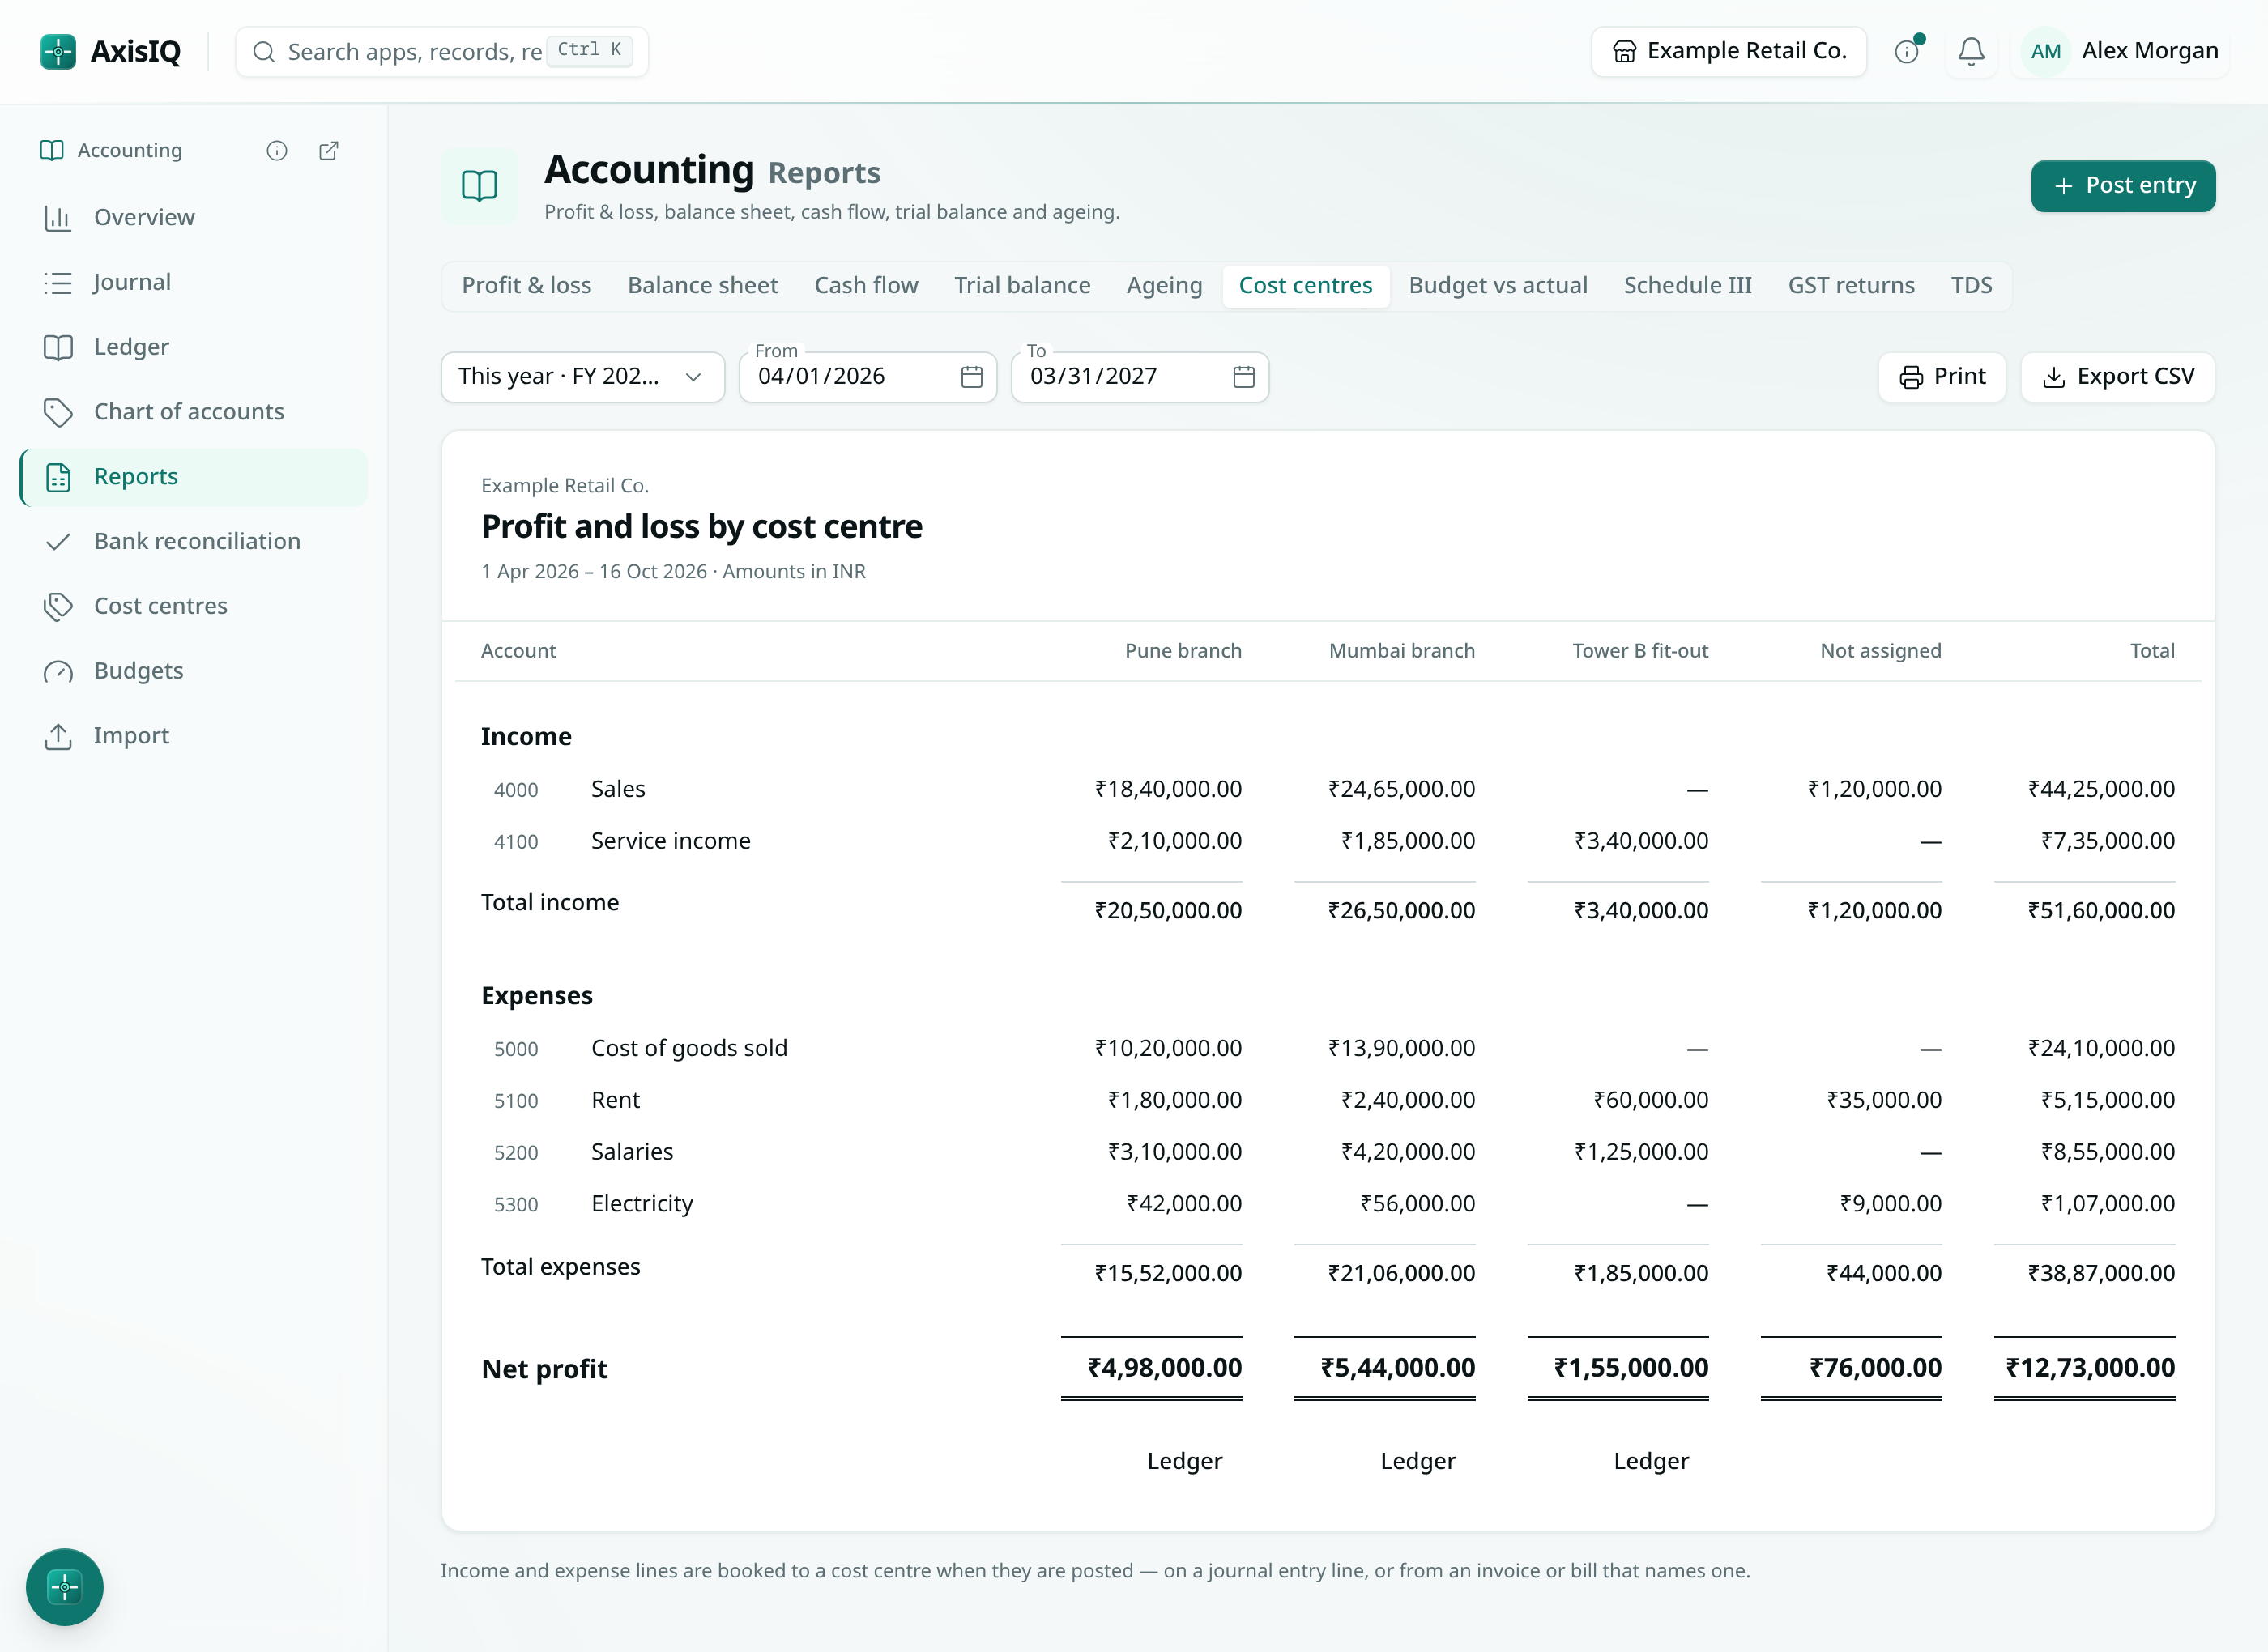Open Accounting in new window icon
Viewport: 2268px width, 1652px height.
pyautogui.click(x=328, y=150)
